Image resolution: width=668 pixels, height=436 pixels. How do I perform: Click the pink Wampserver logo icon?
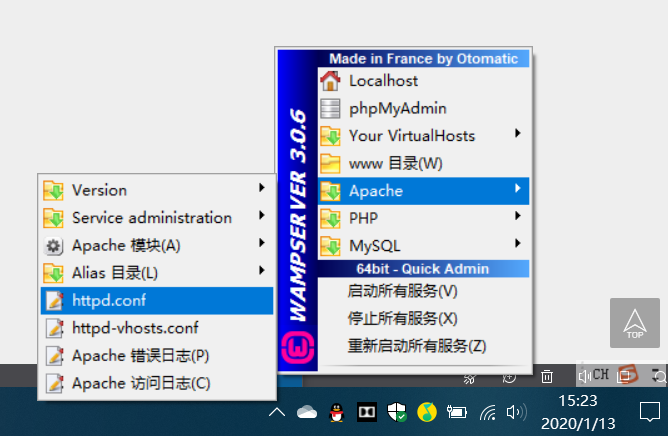298,348
